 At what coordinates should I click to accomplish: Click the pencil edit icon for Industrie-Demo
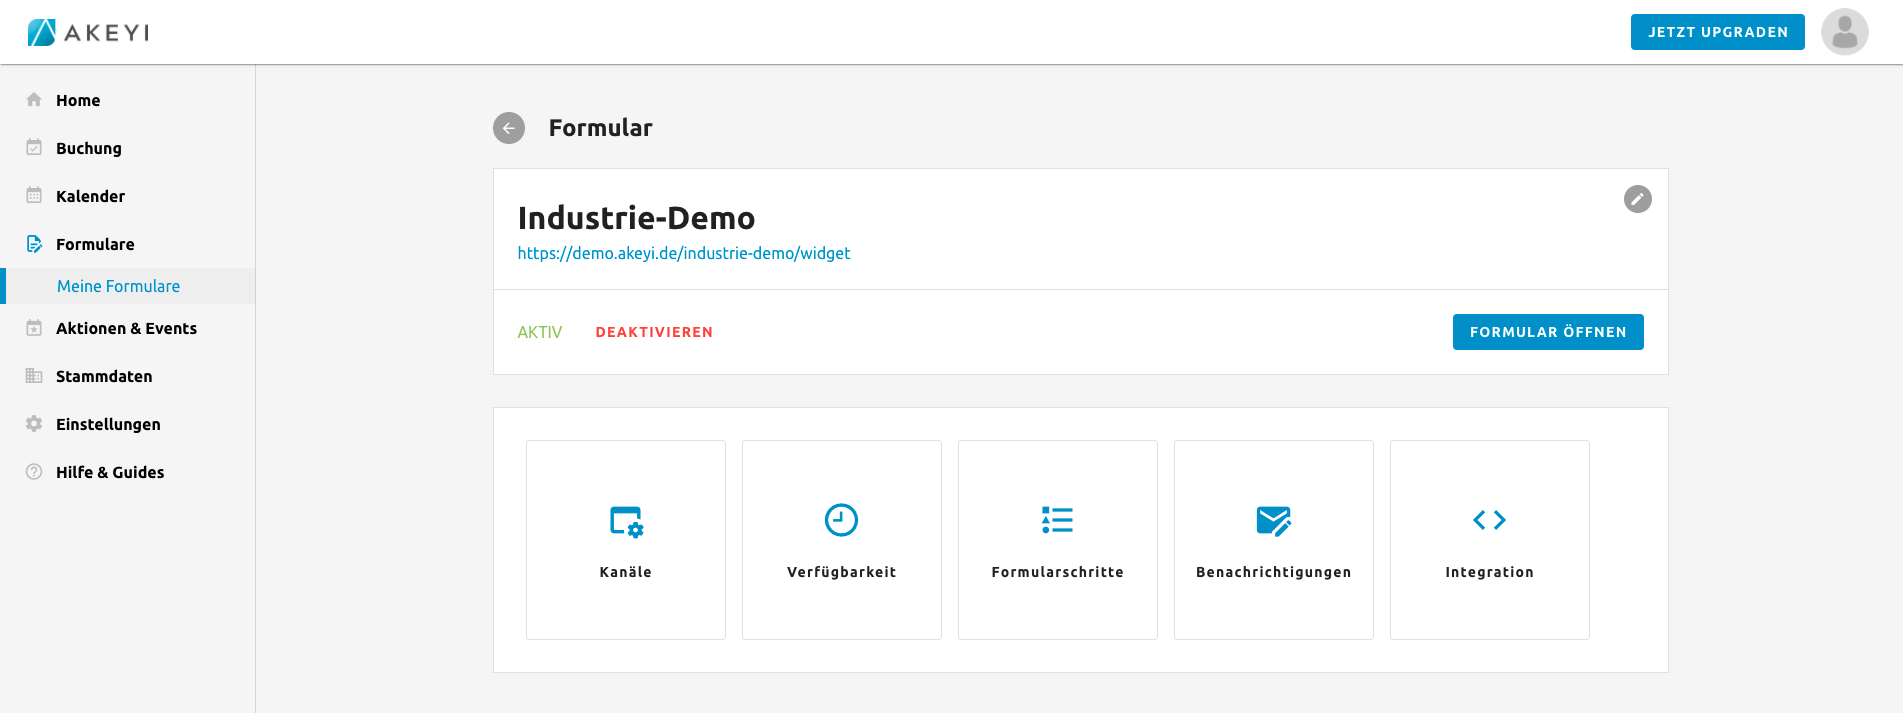pyautogui.click(x=1637, y=199)
